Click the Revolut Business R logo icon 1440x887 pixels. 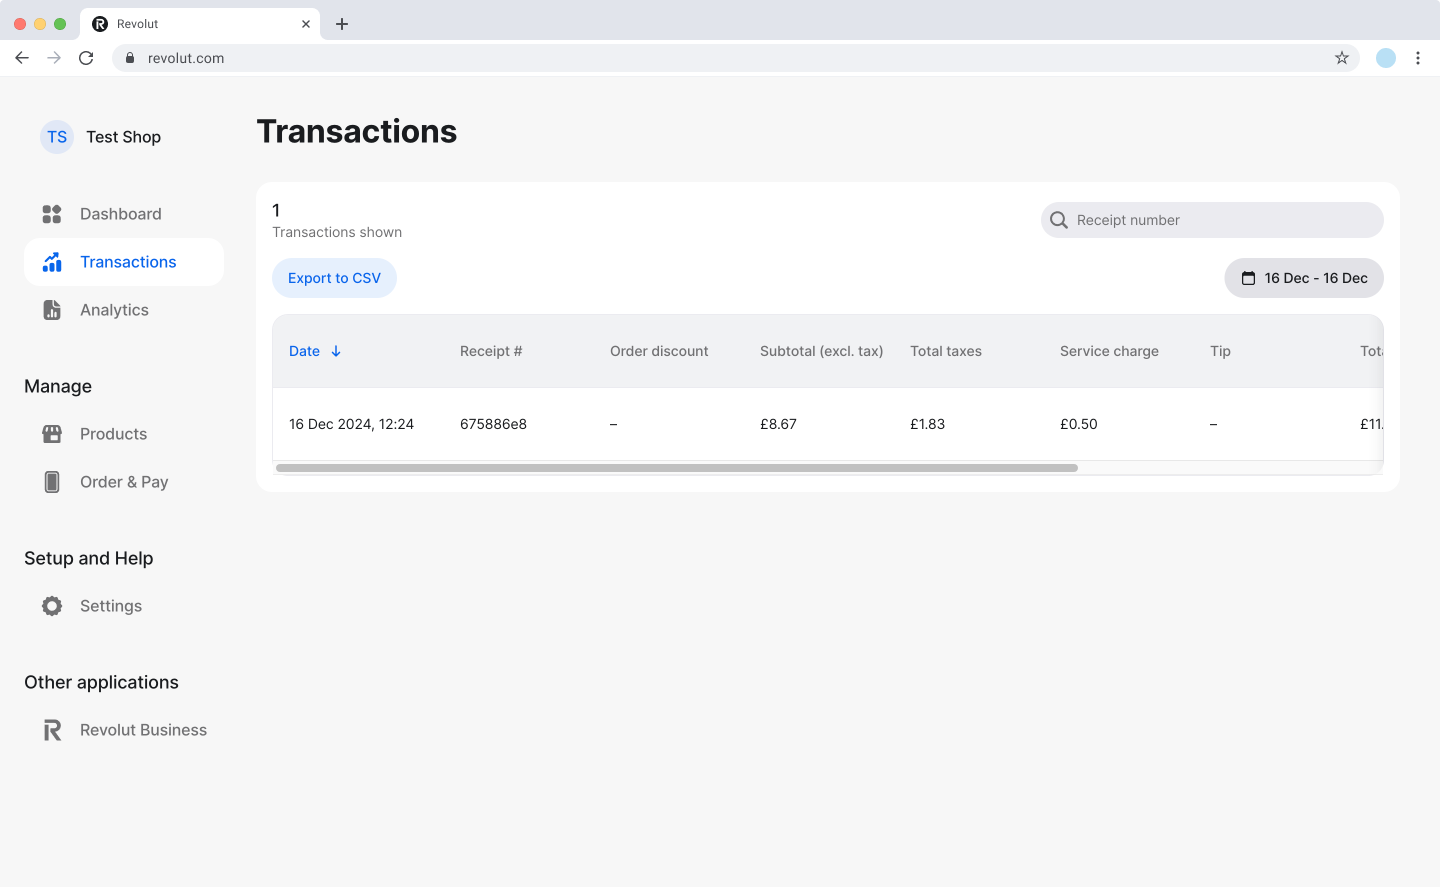(x=52, y=730)
